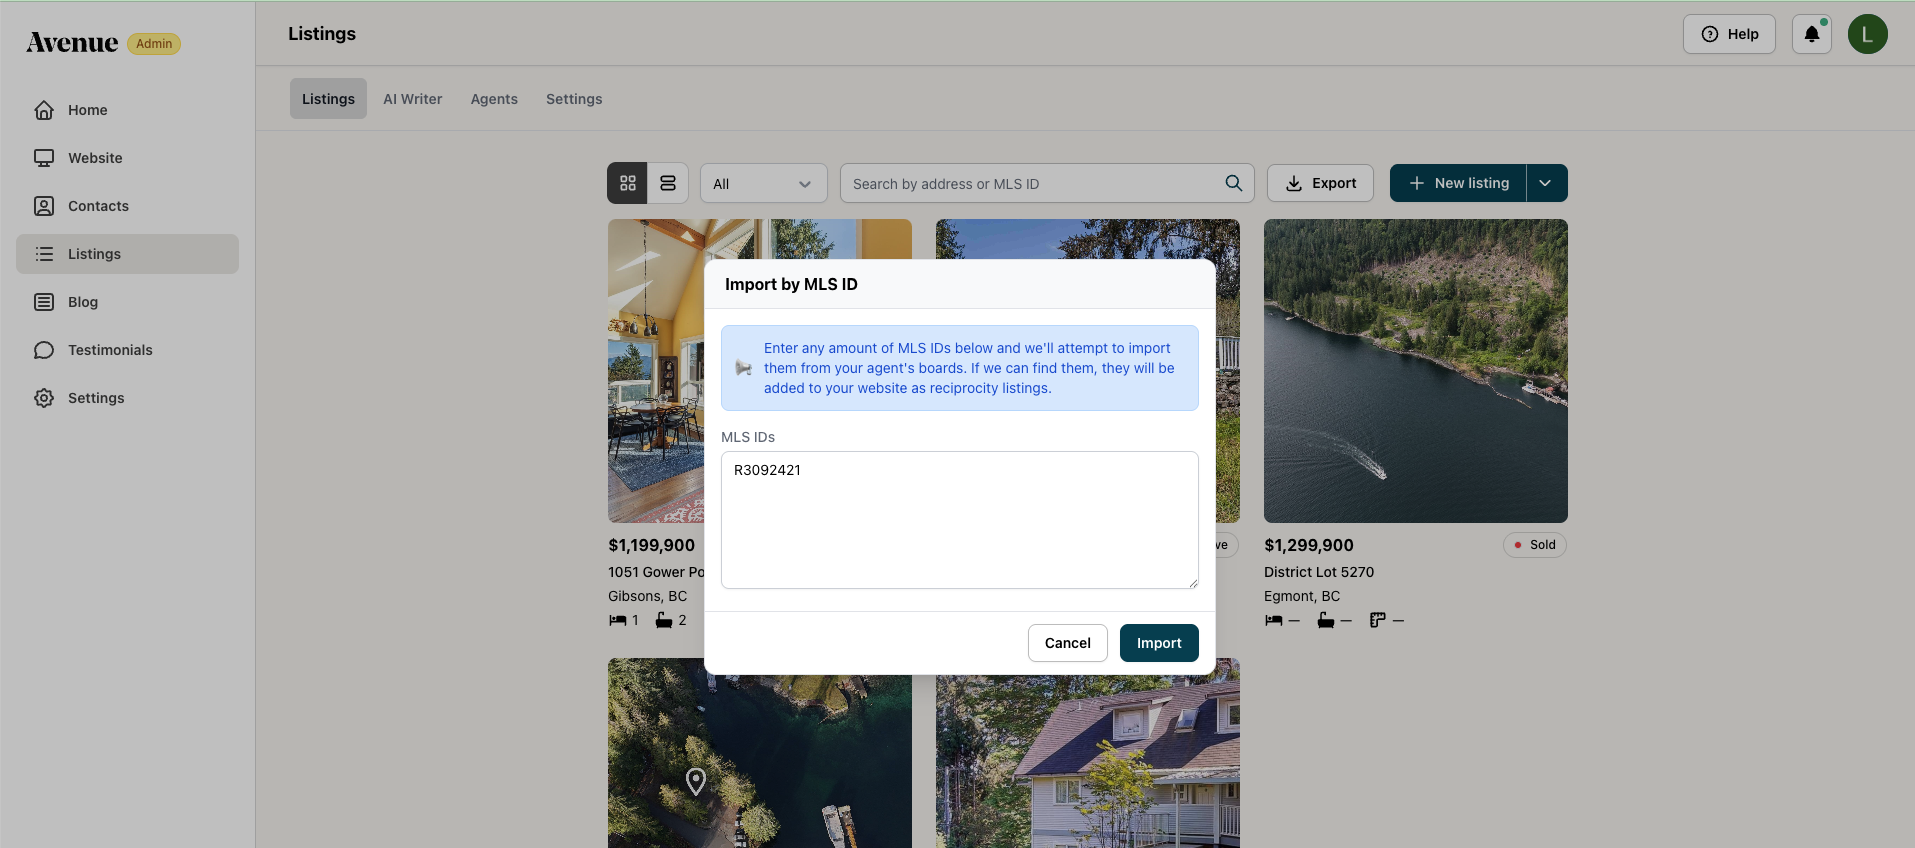Open the 1051 Gower listing photo
This screenshot has width=1915, height=848.
pos(656,371)
